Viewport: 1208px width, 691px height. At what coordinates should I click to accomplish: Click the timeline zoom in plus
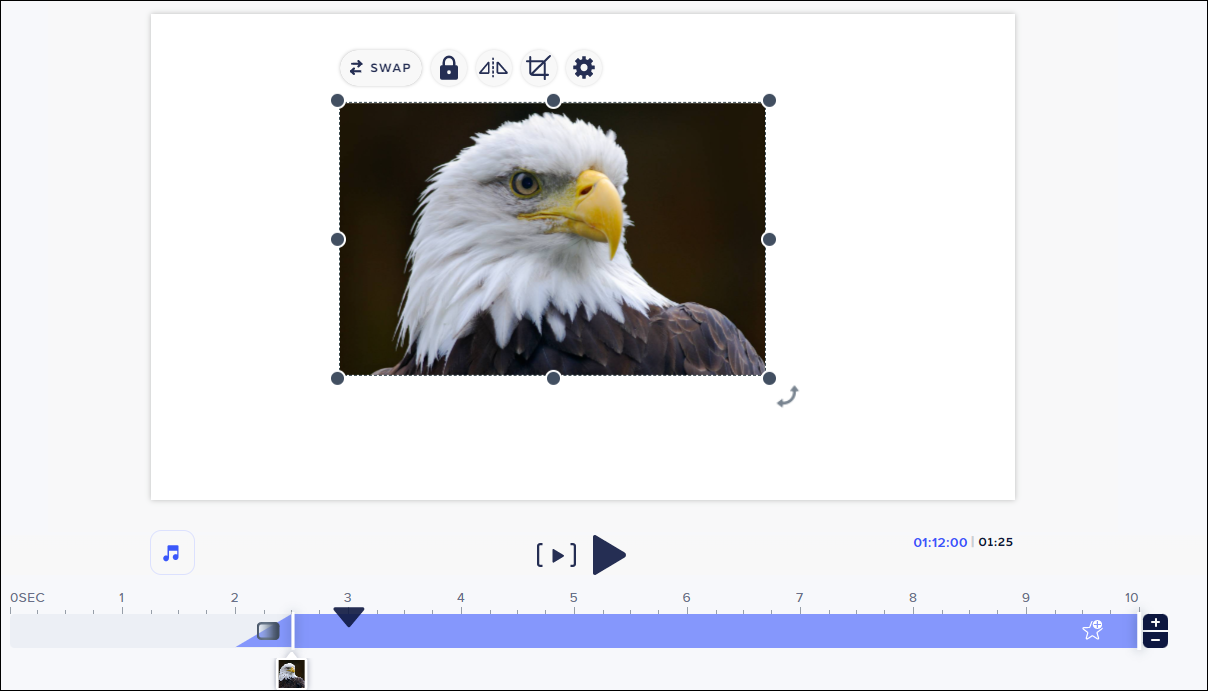[x=1155, y=622]
